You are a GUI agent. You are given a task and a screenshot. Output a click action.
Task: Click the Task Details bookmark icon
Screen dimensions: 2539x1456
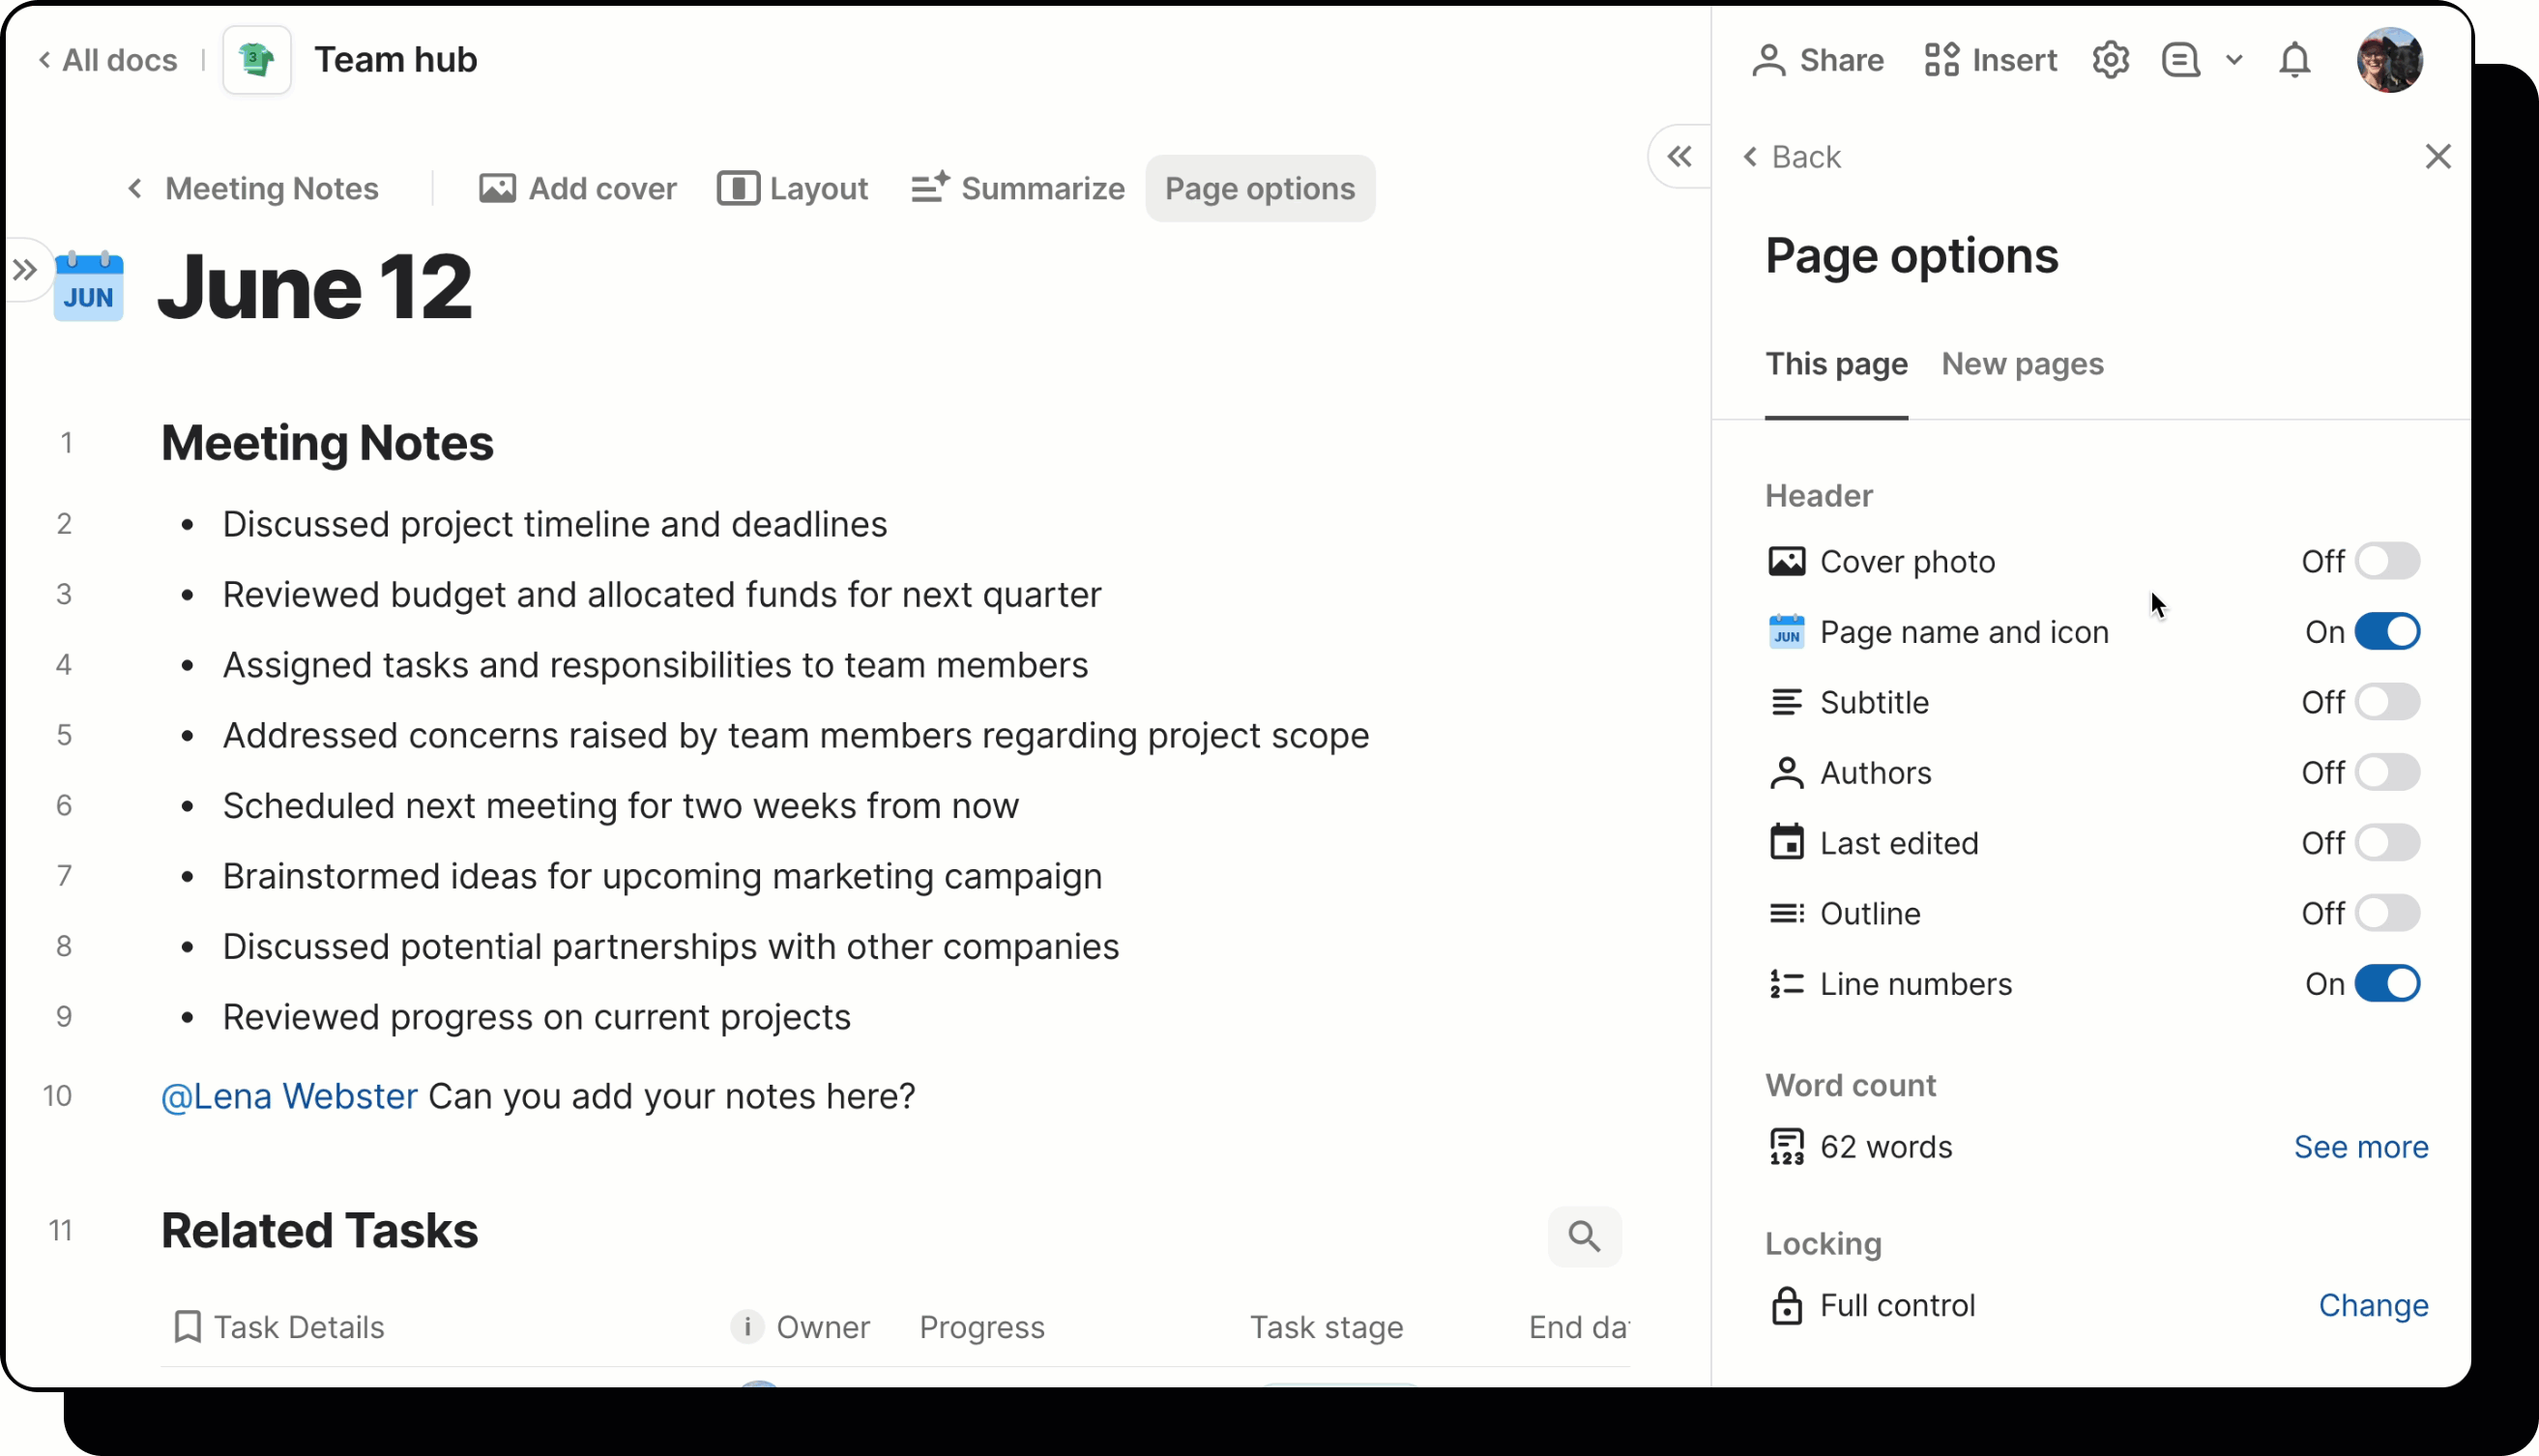187,1327
